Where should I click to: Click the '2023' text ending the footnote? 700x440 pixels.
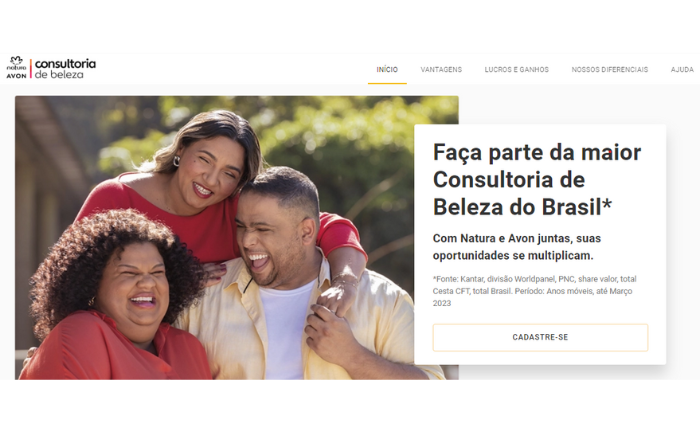pyautogui.click(x=442, y=303)
